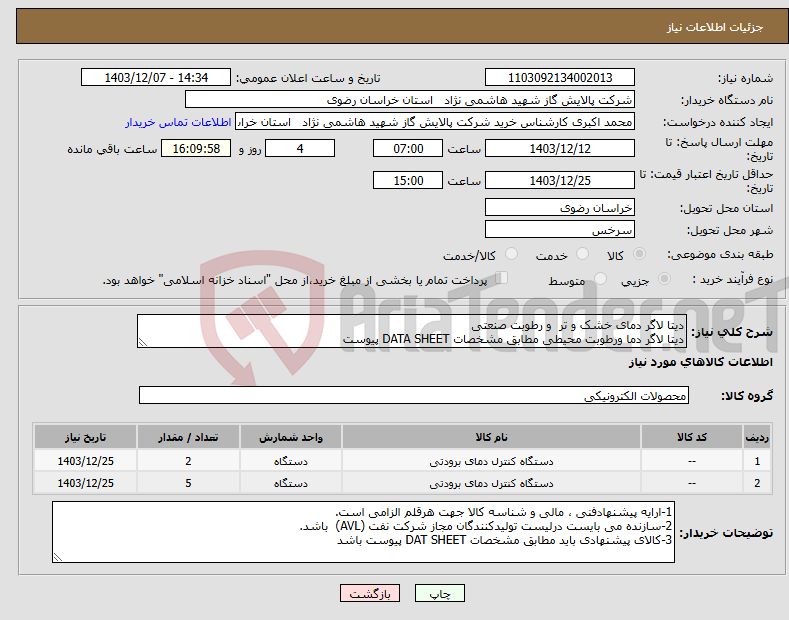Image resolution: width=789 pixels, height=620 pixels.
Task: Click the resize handle of buyer notes box
Action: click(x=58, y=557)
